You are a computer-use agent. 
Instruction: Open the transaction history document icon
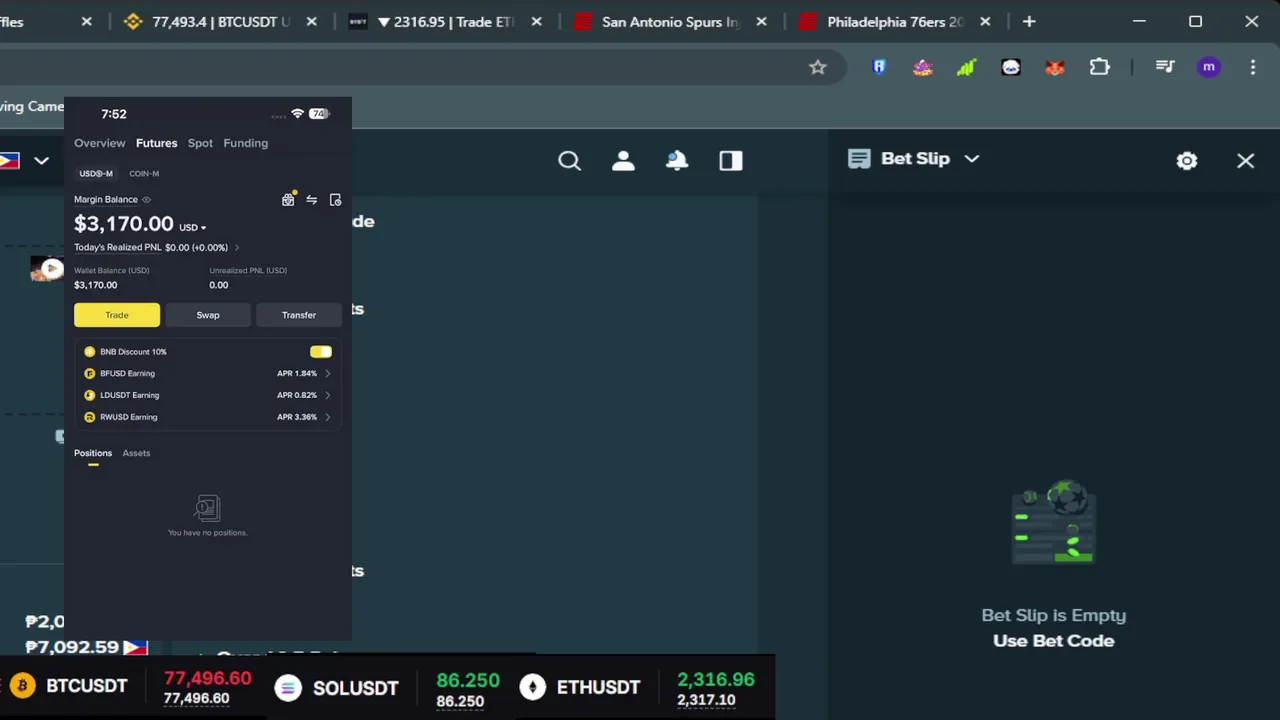point(335,200)
